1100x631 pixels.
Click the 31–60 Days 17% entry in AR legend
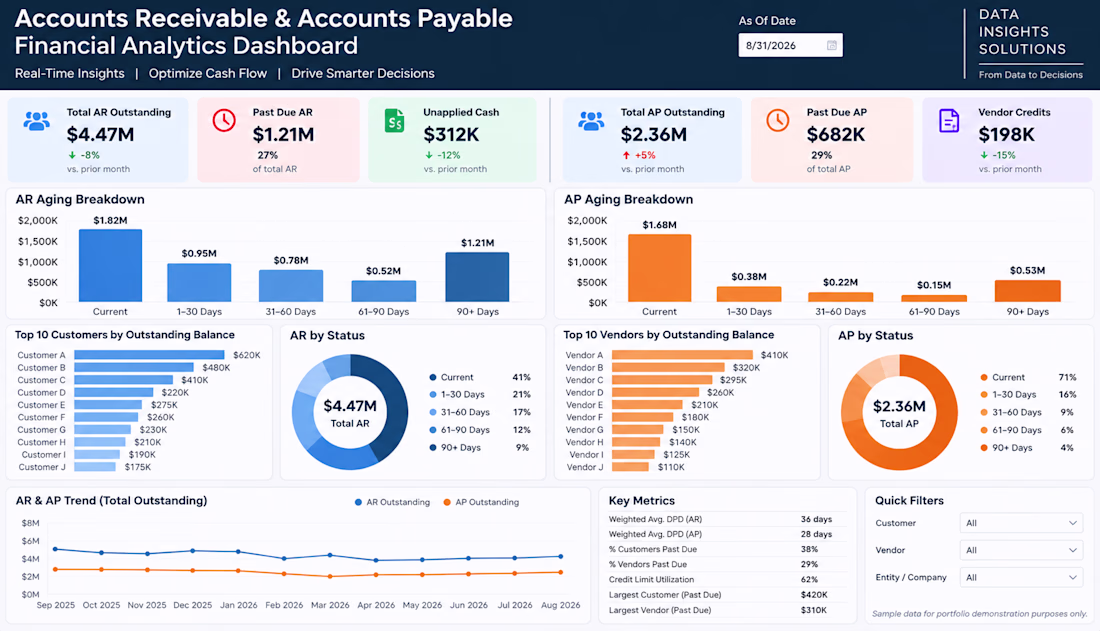480,413
